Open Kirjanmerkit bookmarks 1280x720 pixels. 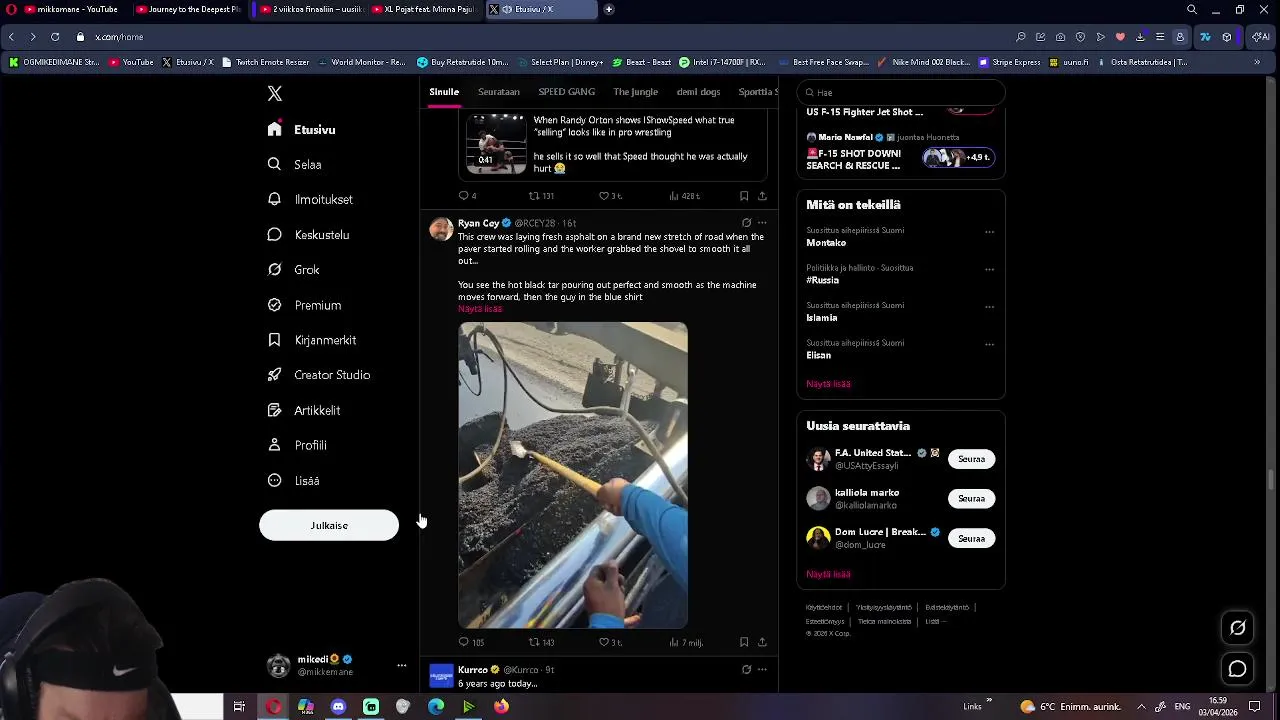coord(311,340)
